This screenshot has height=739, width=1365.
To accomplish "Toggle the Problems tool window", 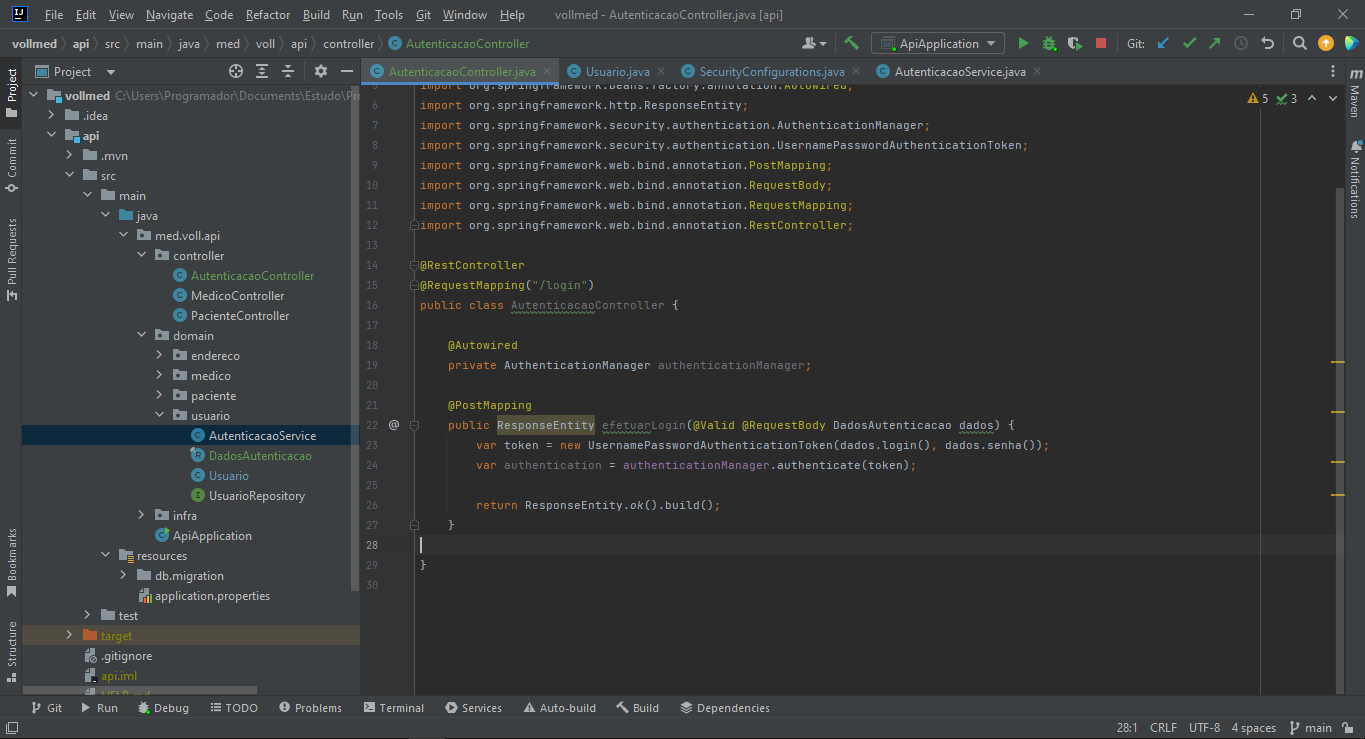I will [310, 707].
